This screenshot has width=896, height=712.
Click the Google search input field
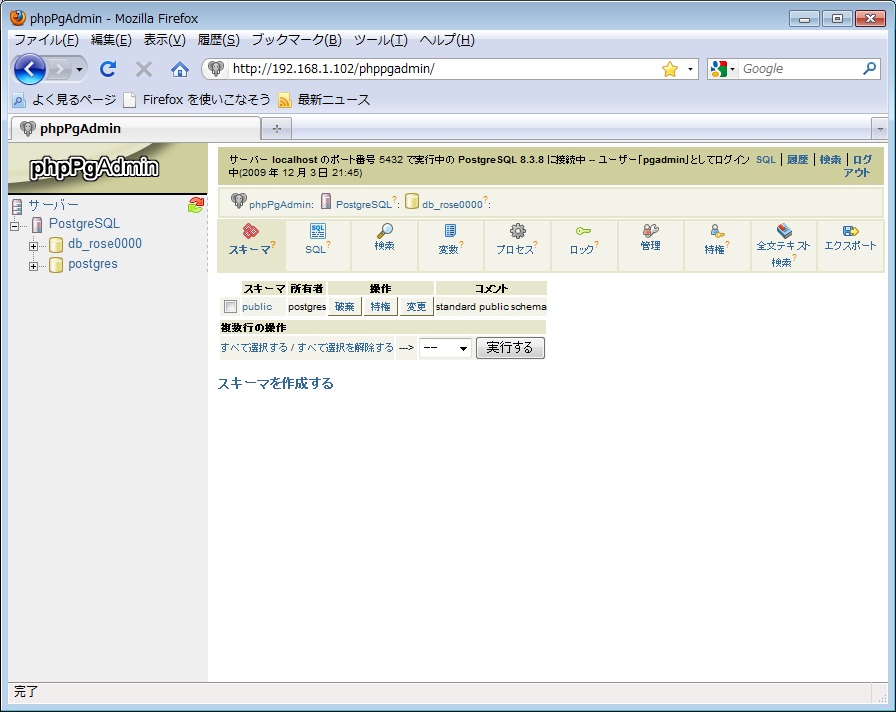point(800,69)
